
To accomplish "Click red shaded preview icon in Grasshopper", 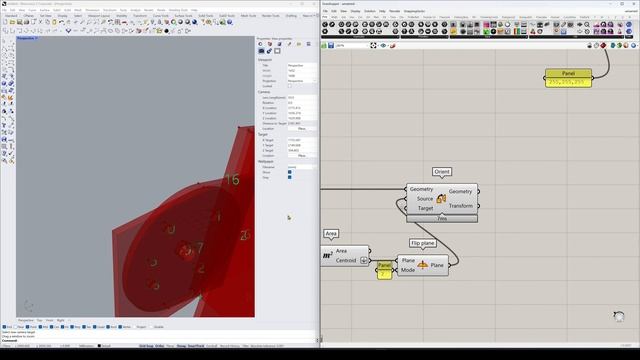I will click(603, 45).
